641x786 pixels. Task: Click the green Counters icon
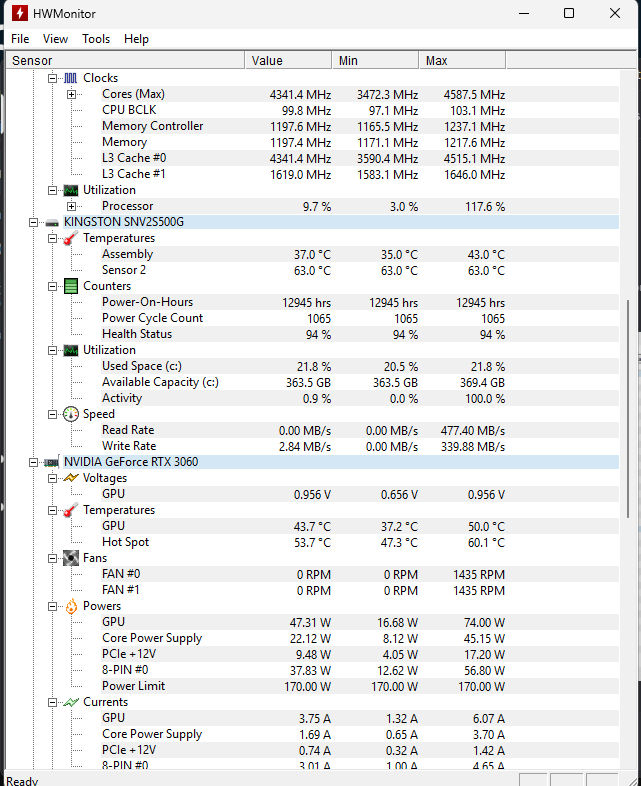pyautogui.click(x=71, y=286)
